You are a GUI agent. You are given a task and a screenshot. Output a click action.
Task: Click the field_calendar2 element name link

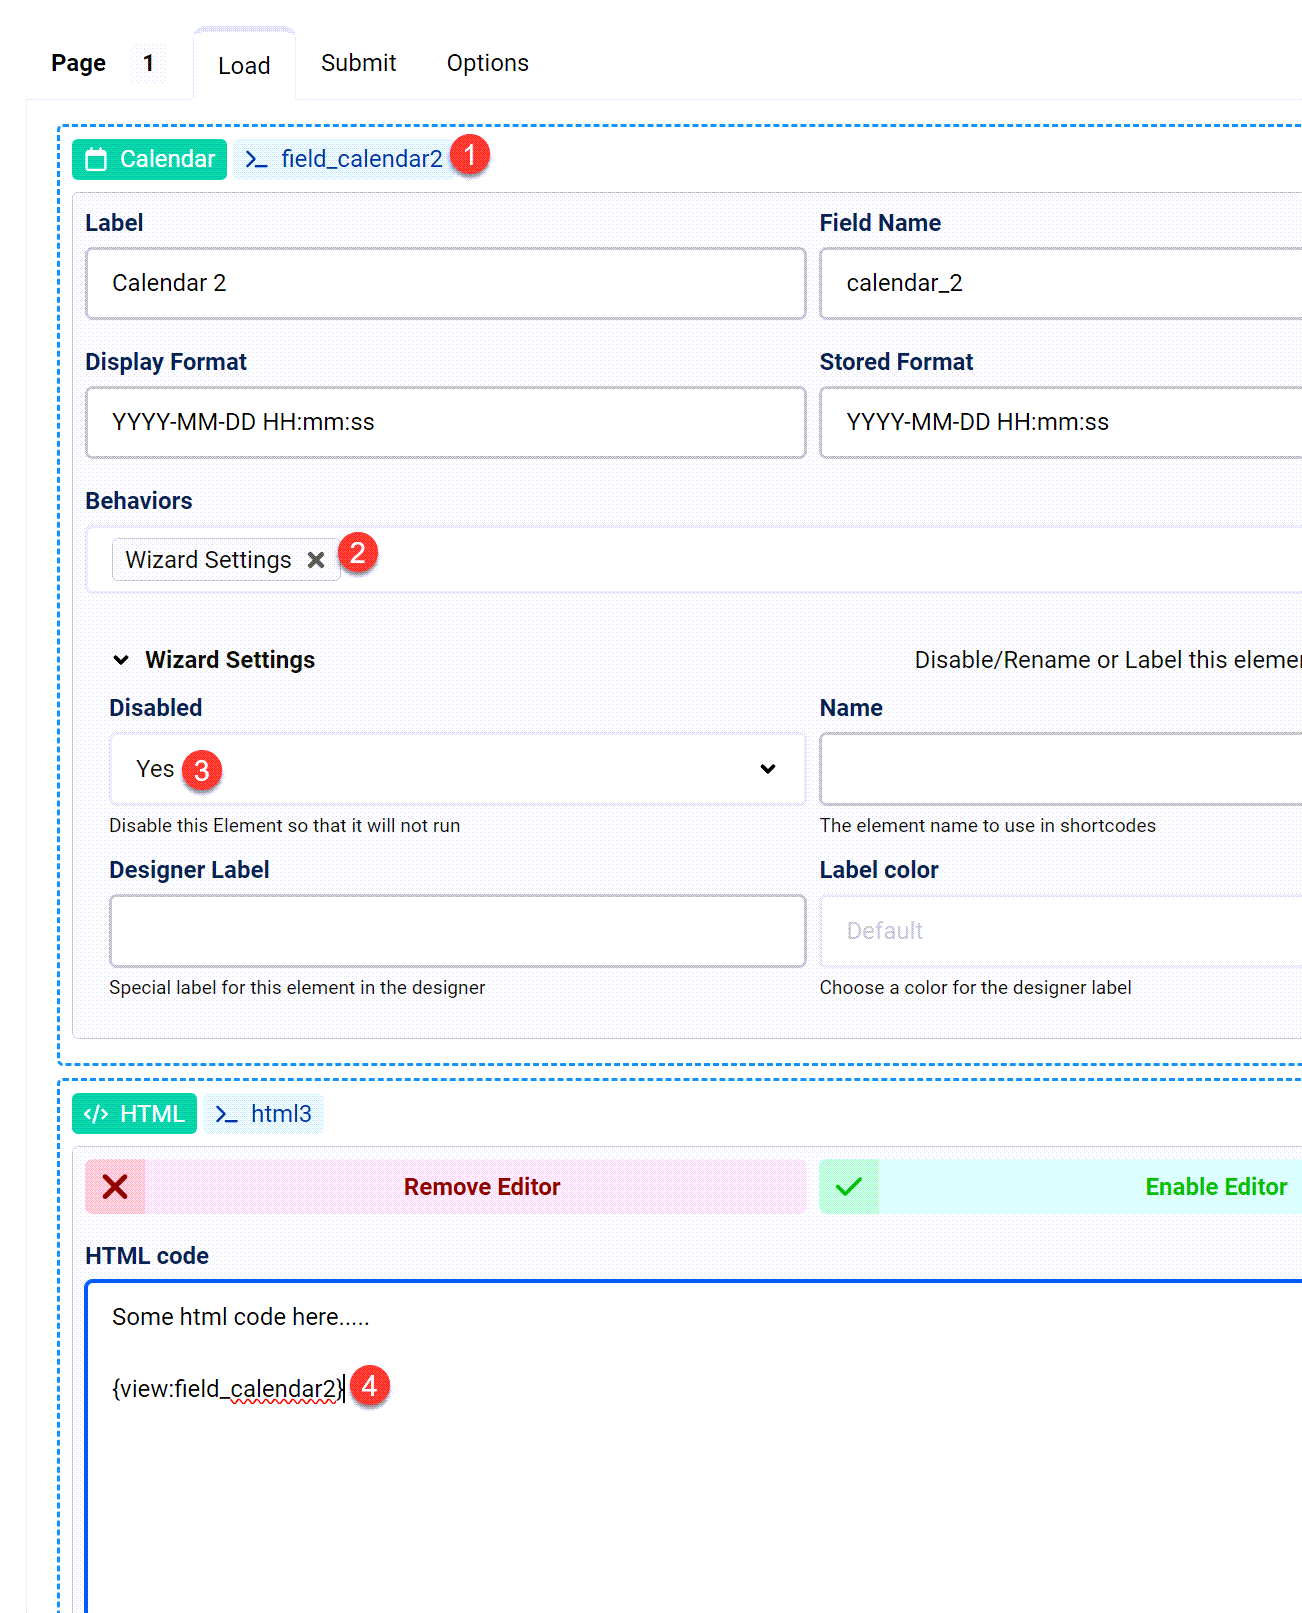(361, 160)
